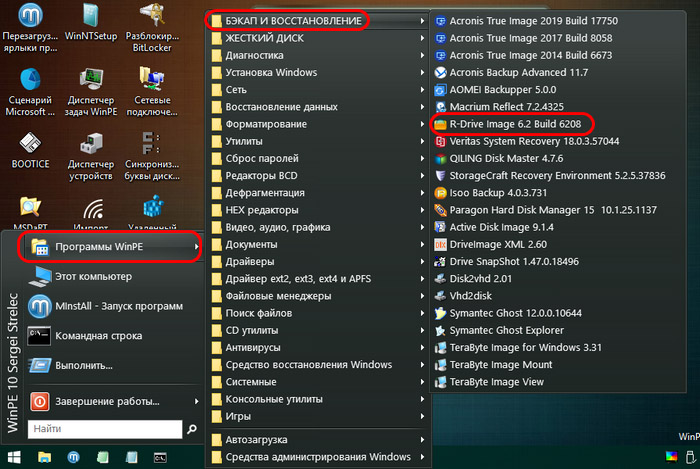The height and width of the screenshot is (469, 700).
Task: Launch Drive SnapShot 1.47.0.18496
Action: [507, 261]
